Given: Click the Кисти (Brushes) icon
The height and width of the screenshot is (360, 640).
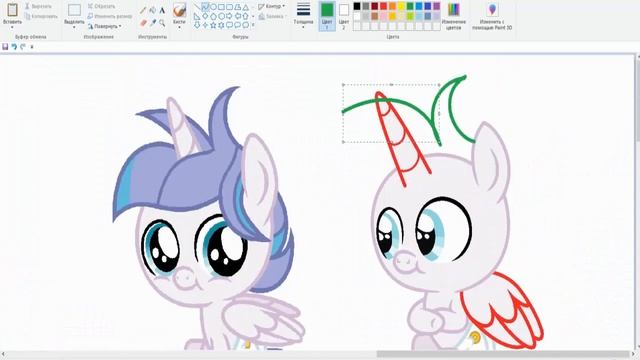Looking at the screenshot, I should (180, 11).
